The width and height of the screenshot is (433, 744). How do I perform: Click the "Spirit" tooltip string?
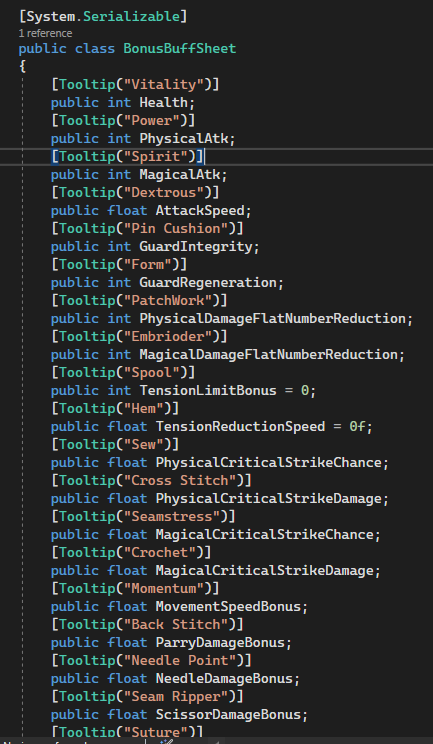coord(156,157)
